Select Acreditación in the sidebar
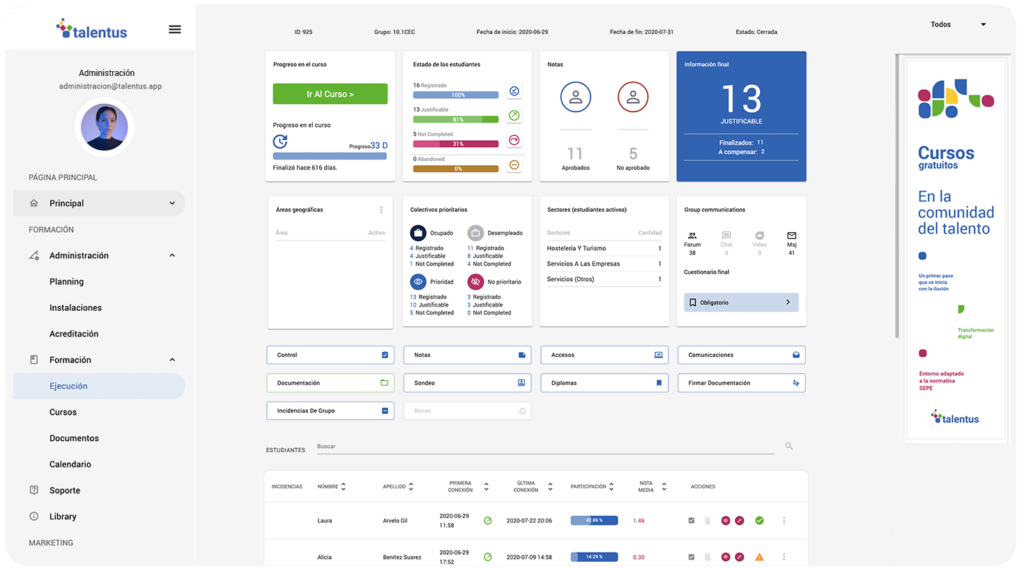 point(74,334)
